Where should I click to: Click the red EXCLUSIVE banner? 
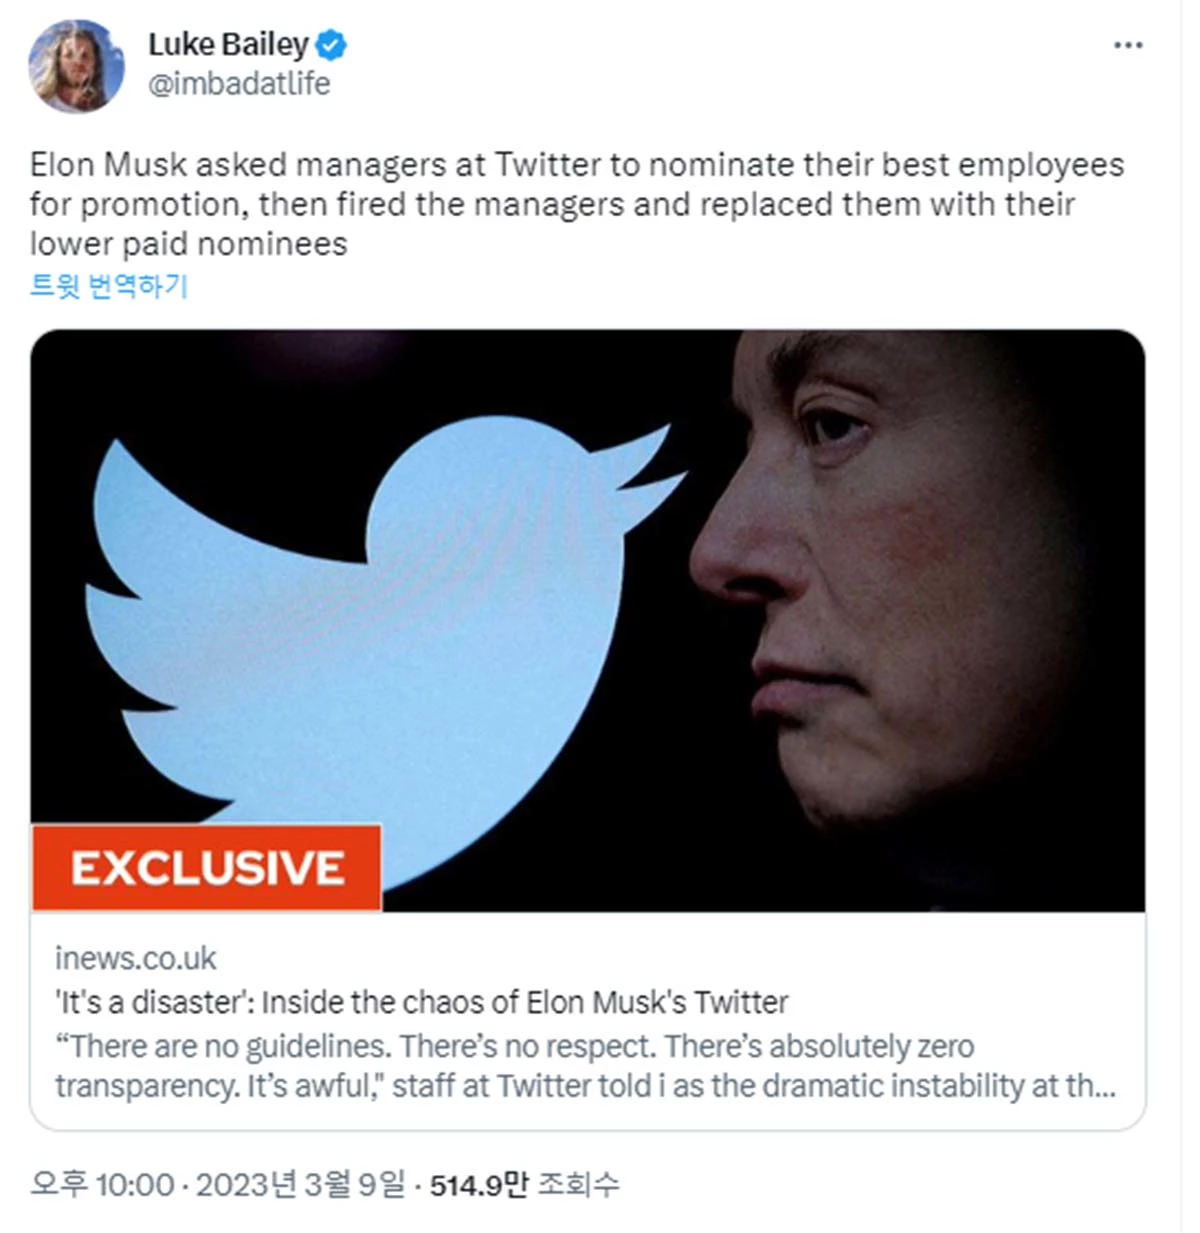[x=207, y=867]
